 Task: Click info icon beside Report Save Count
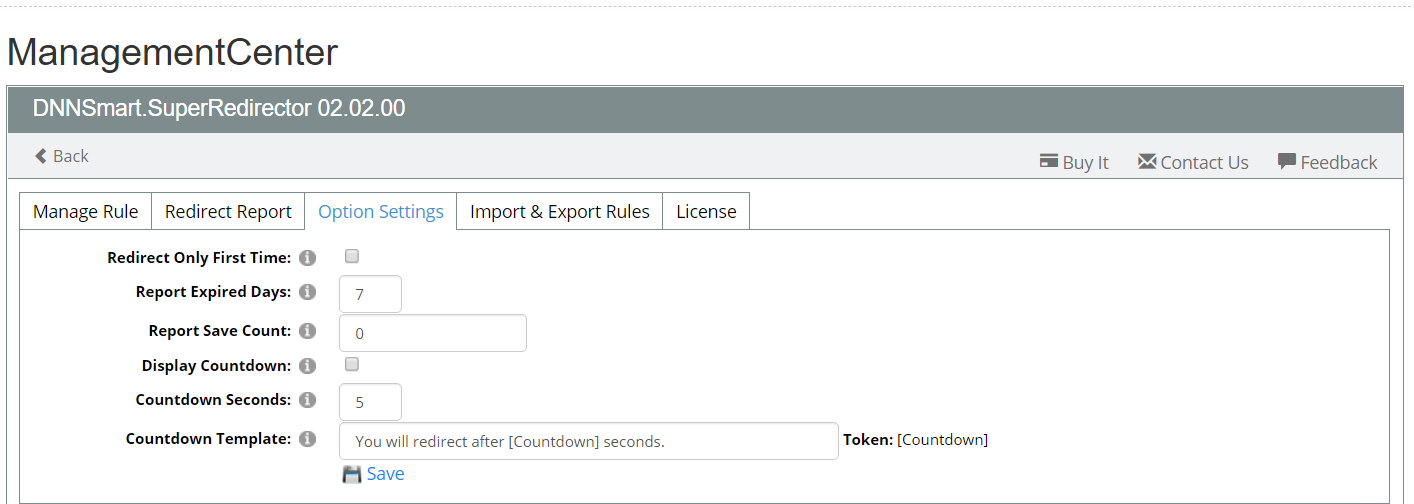pyautogui.click(x=308, y=331)
